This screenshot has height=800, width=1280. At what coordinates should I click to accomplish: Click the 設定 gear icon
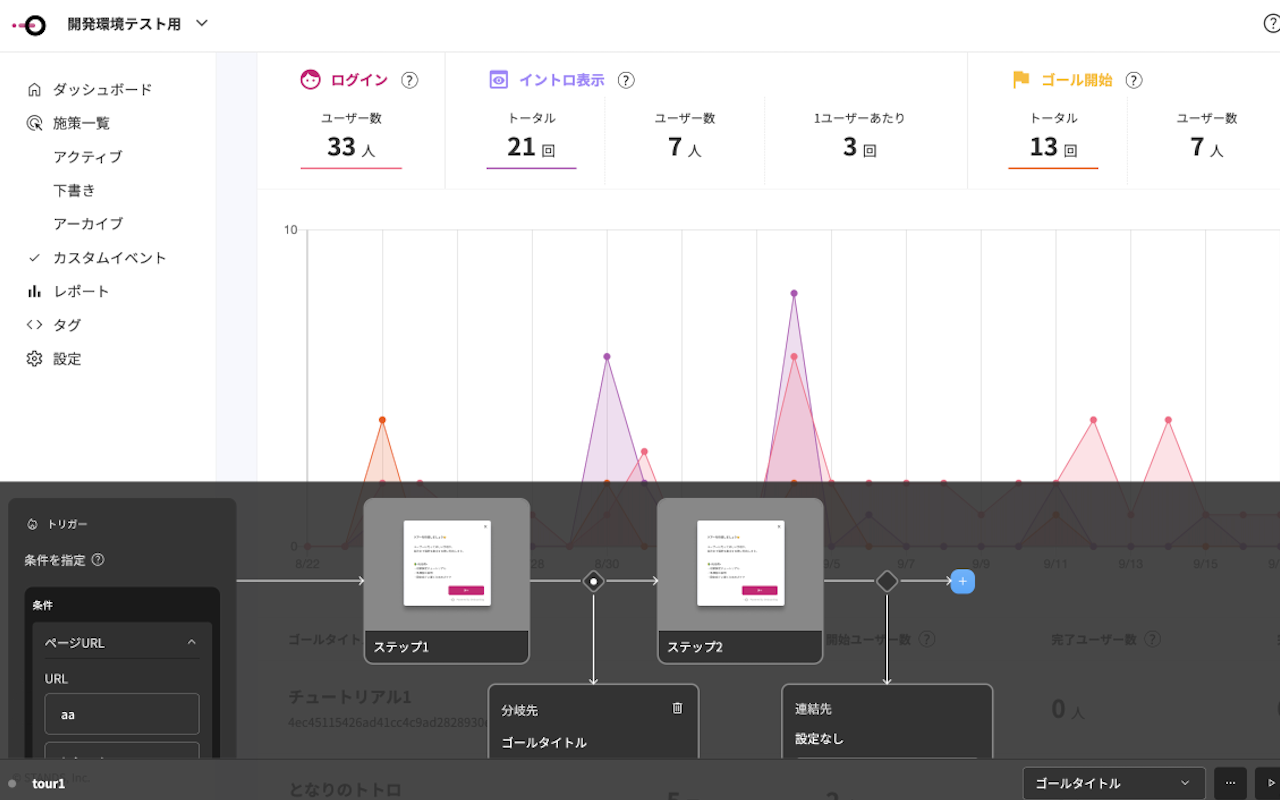[34, 359]
